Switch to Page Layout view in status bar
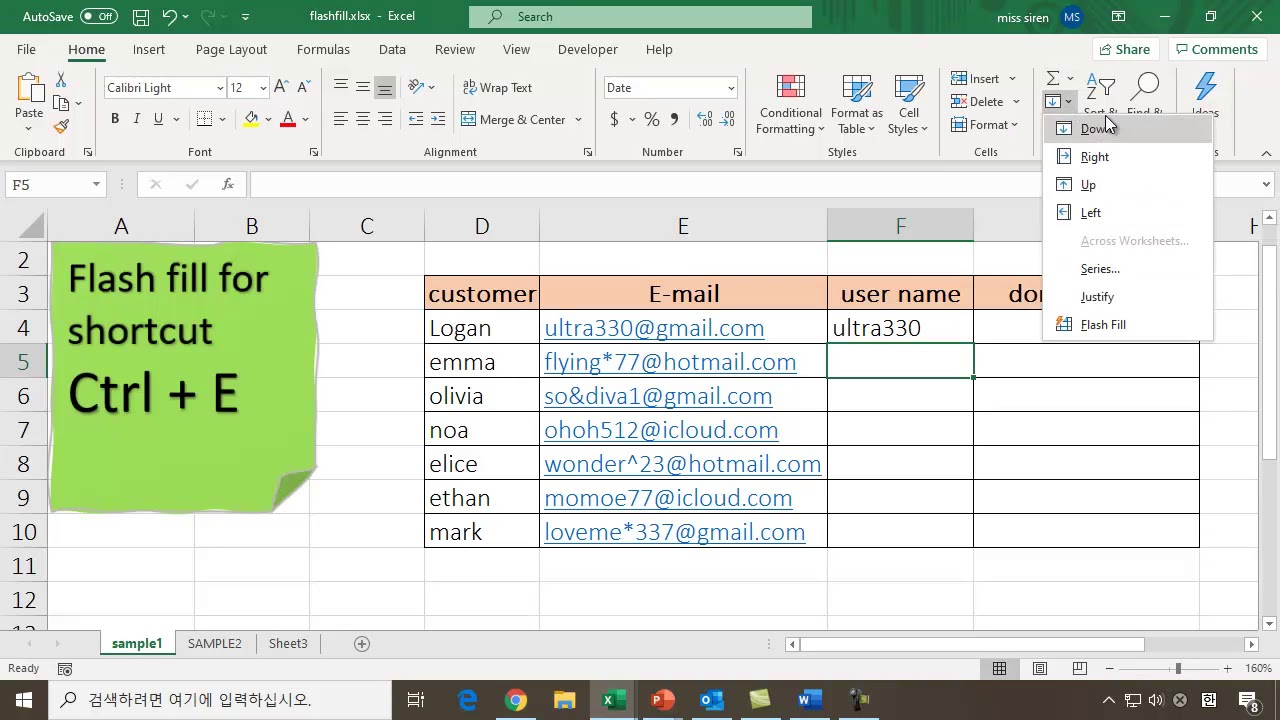Screen dimensions: 1280x720 click(1040, 668)
